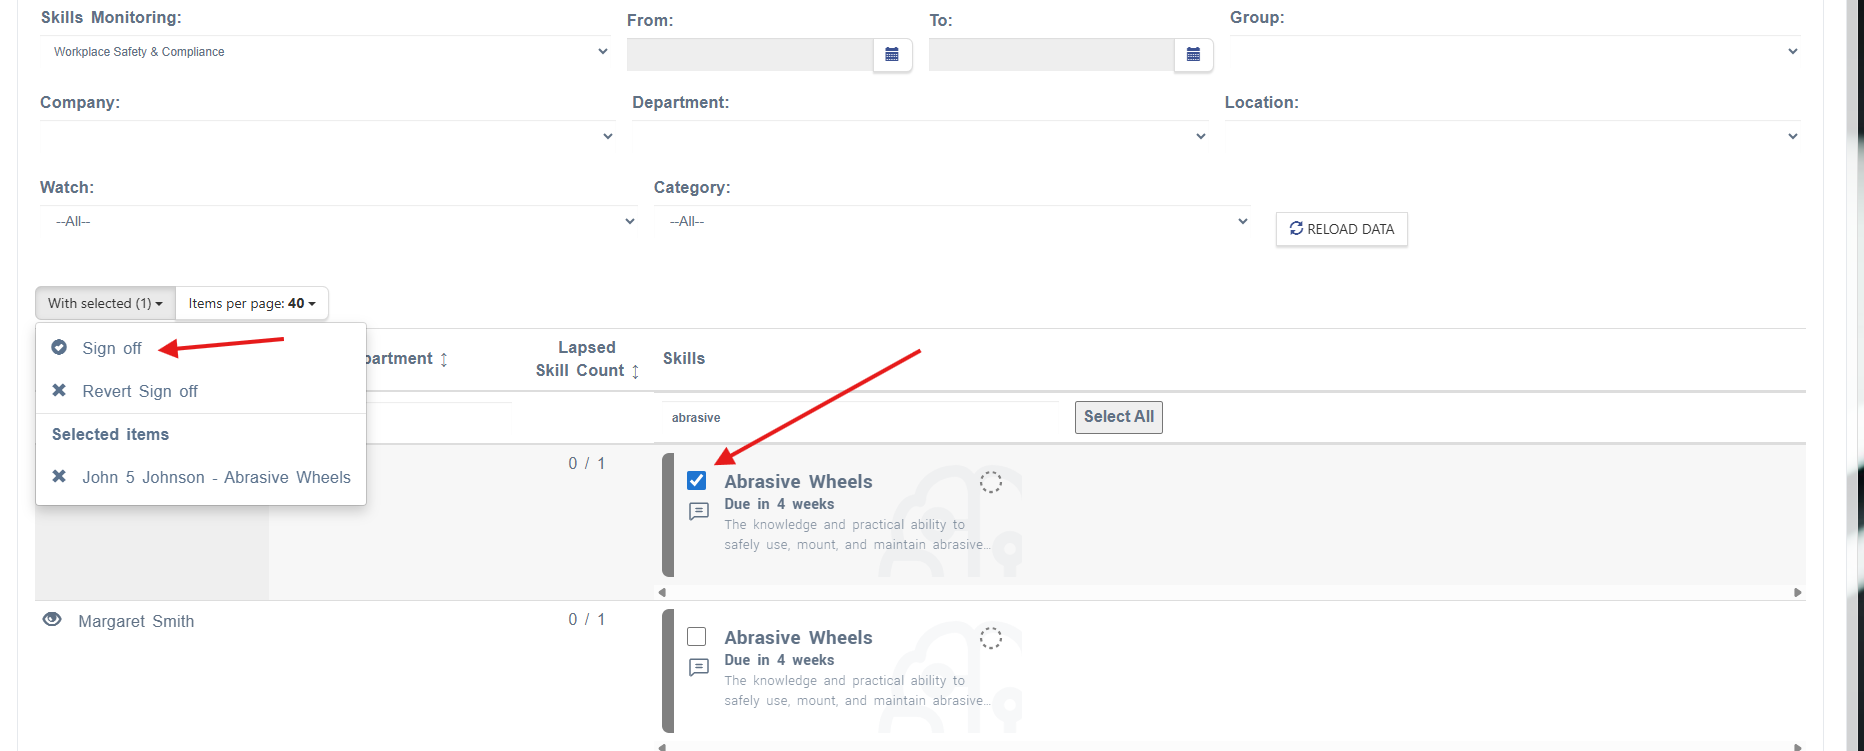Image resolution: width=1864 pixels, height=751 pixels.
Task: Open the To date calendar picker
Action: coord(1193,55)
